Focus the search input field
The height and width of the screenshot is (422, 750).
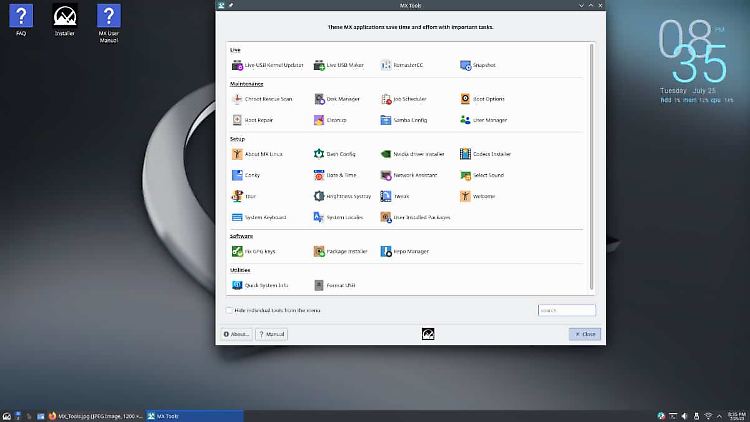pyautogui.click(x=566, y=310)
